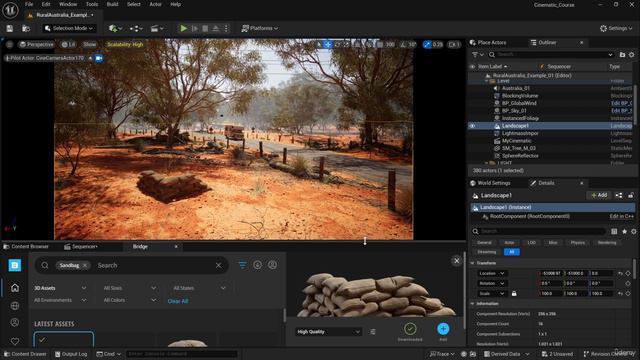Click Scalability: High warning label
This screenshot has width=640, height=360.
[125, 44]
